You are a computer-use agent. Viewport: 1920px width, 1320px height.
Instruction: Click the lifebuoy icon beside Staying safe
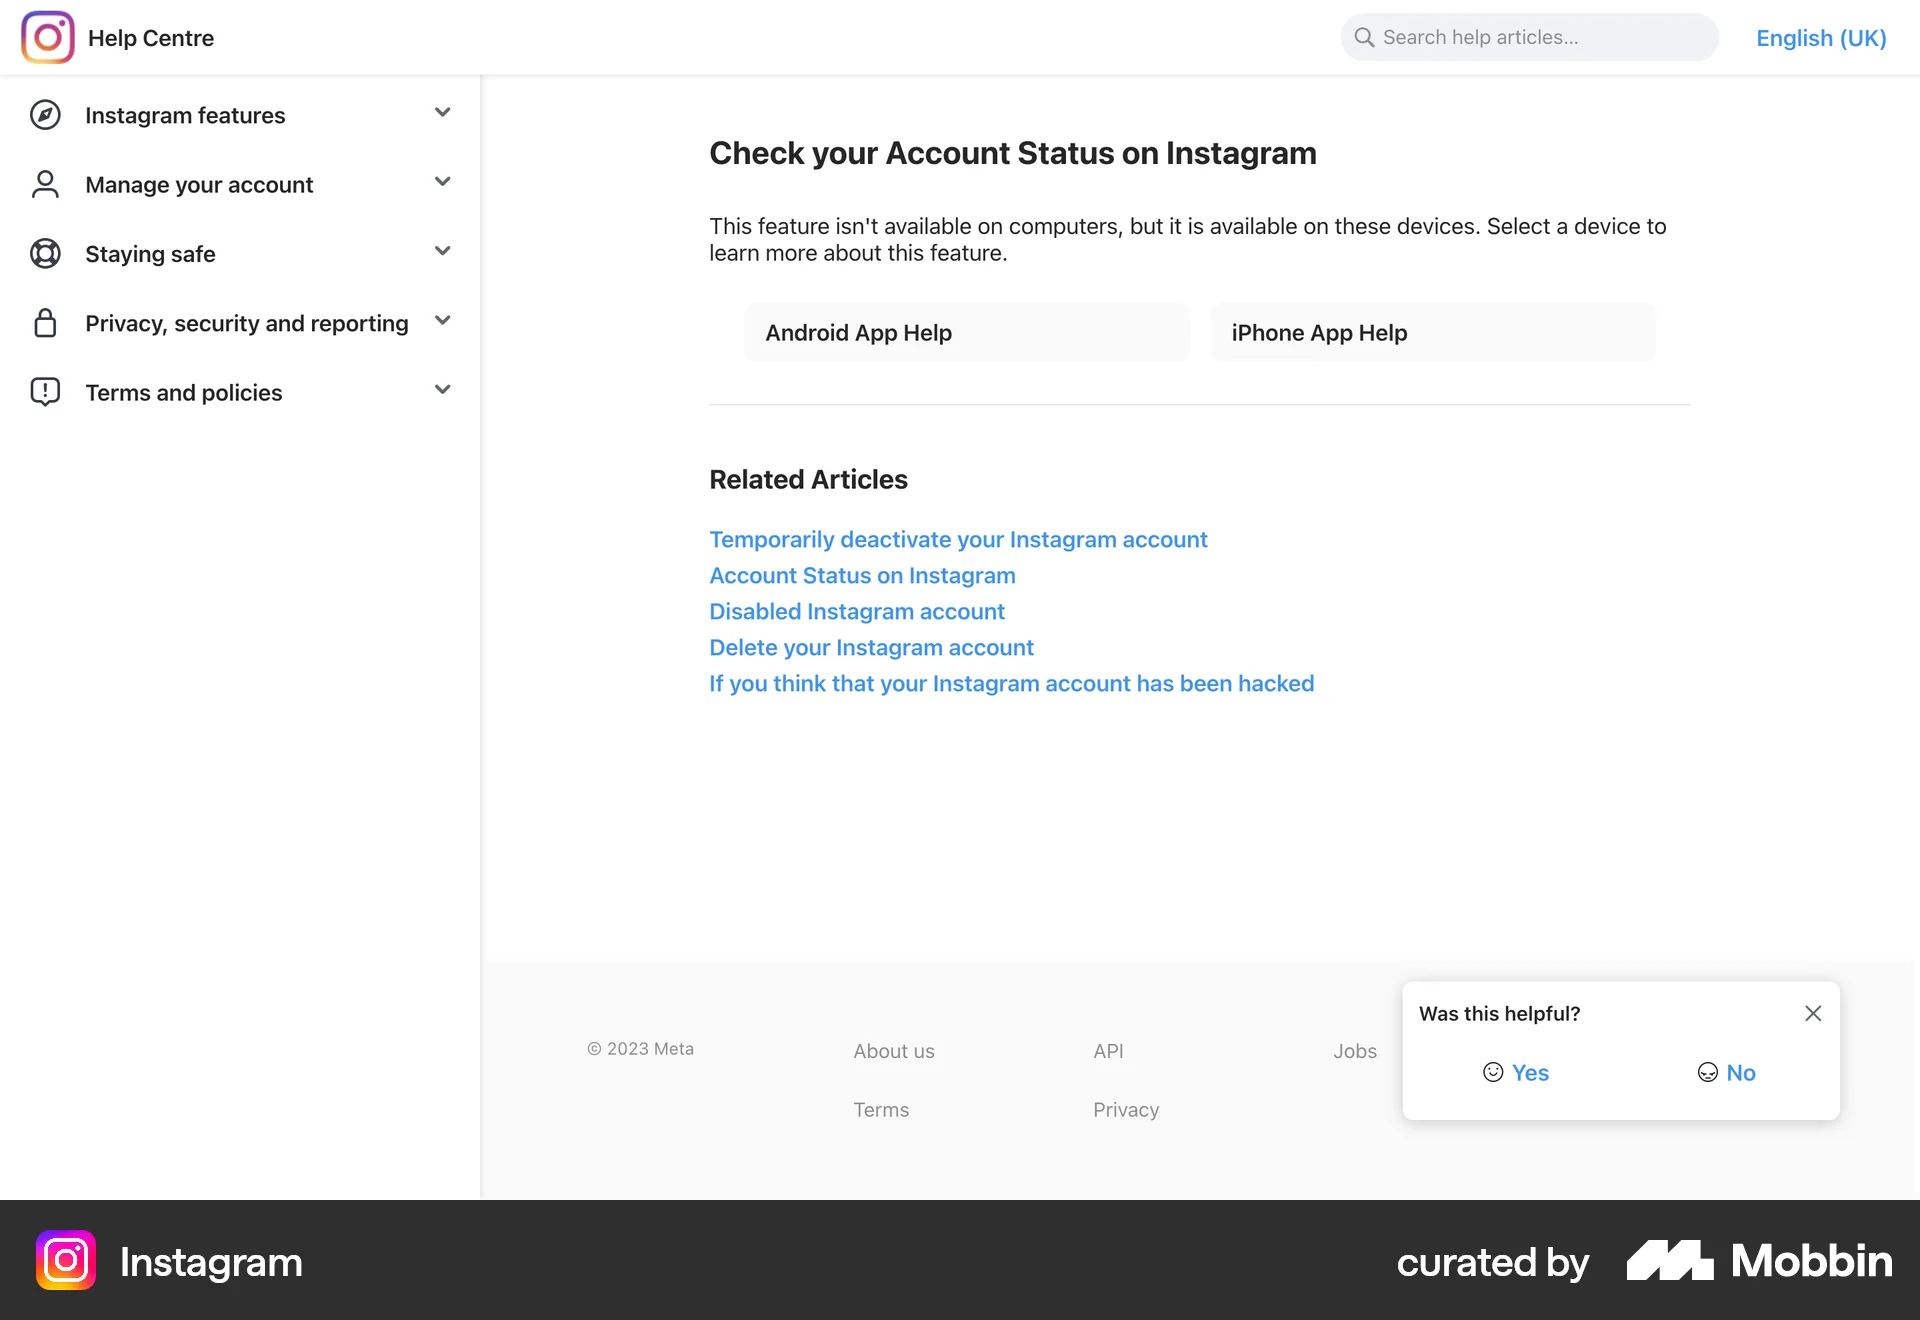tap(45, 253)
